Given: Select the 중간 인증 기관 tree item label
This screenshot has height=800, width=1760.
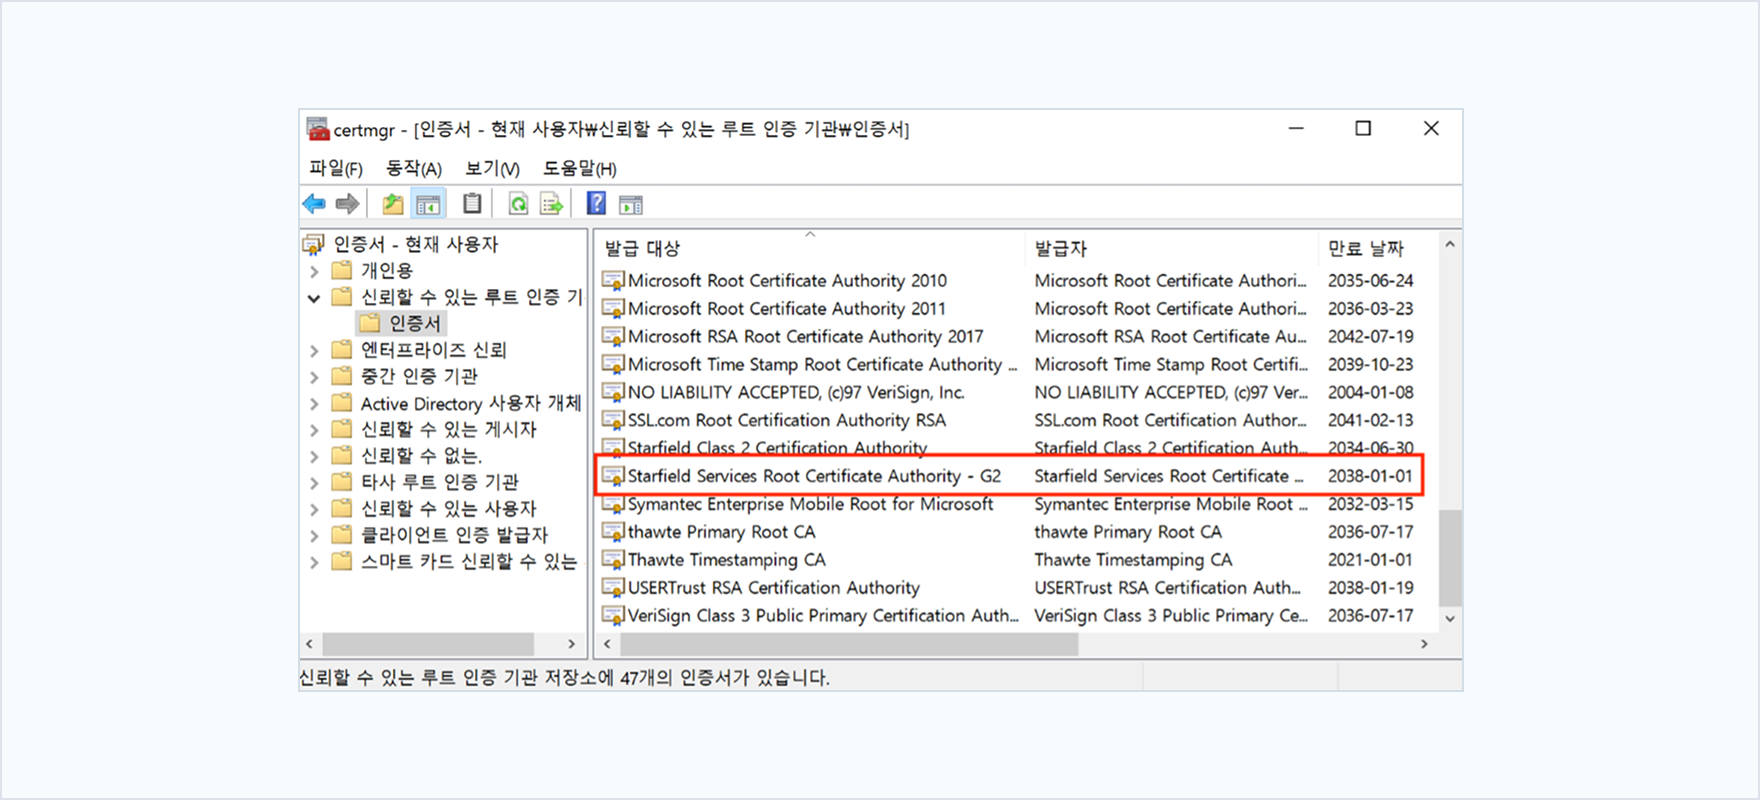Looking at the screenshot, I should point(419,376).
